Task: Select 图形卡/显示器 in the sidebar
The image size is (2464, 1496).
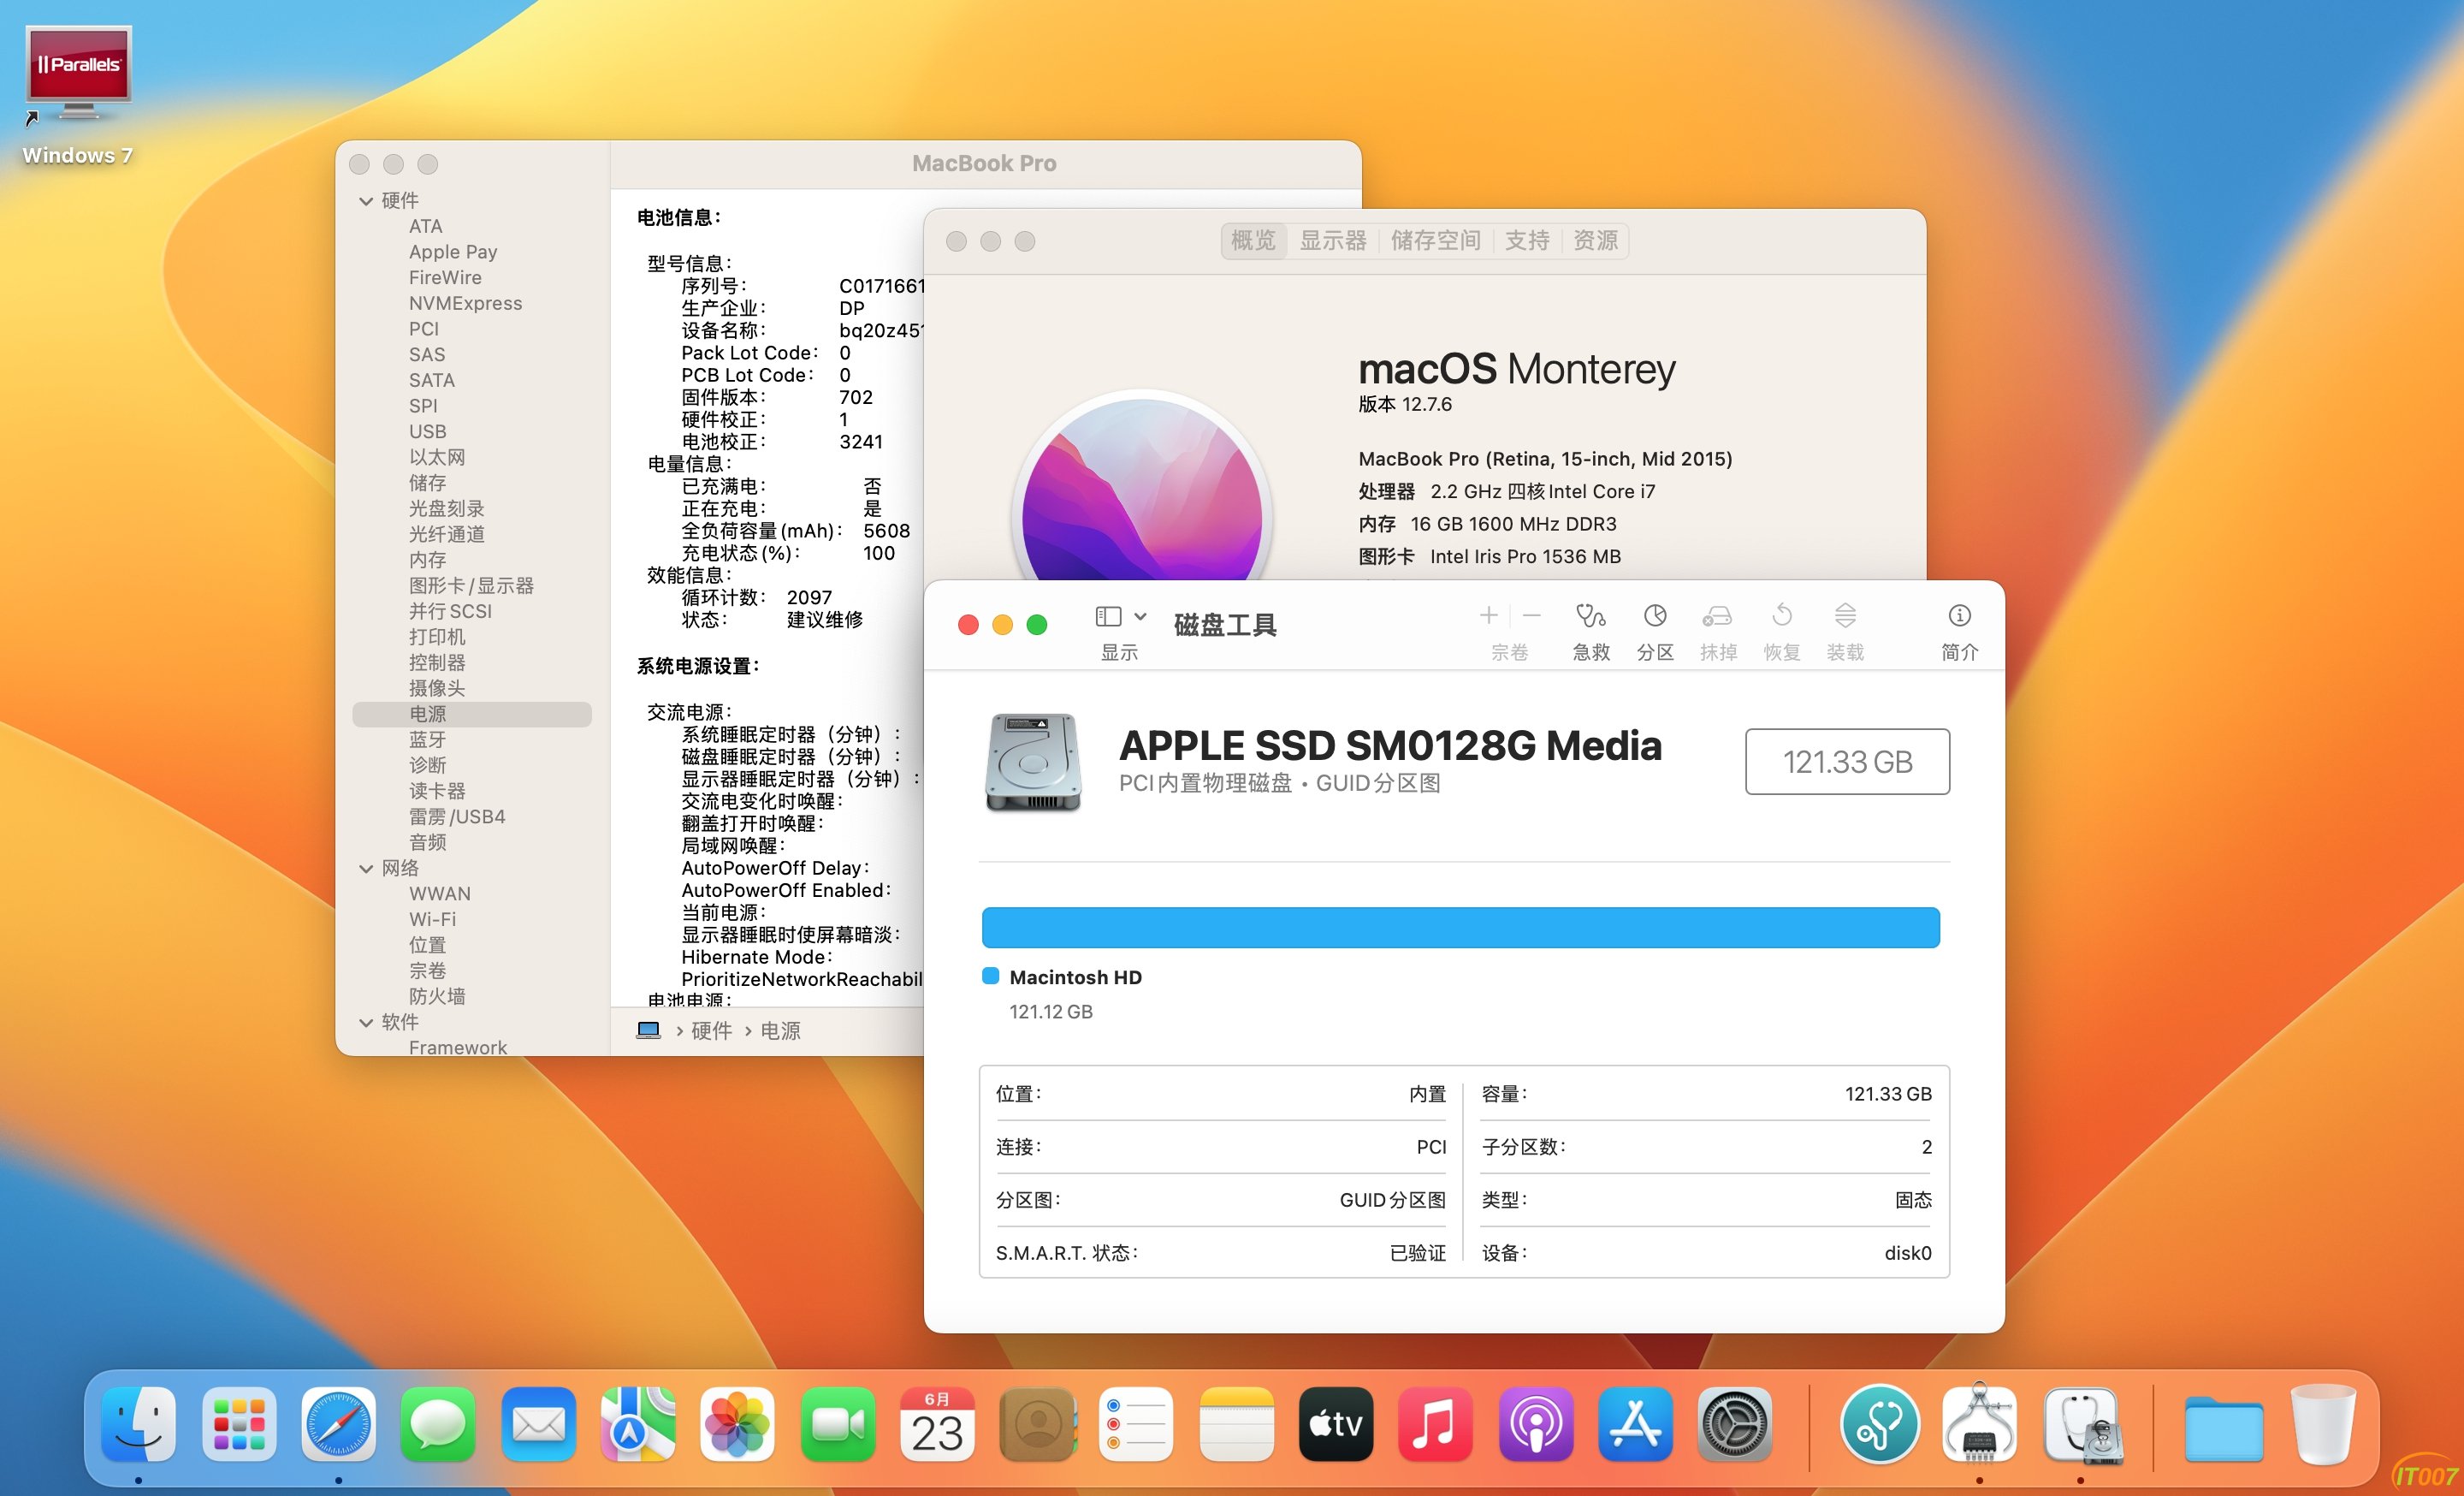Action: click(x=471, y=586)
